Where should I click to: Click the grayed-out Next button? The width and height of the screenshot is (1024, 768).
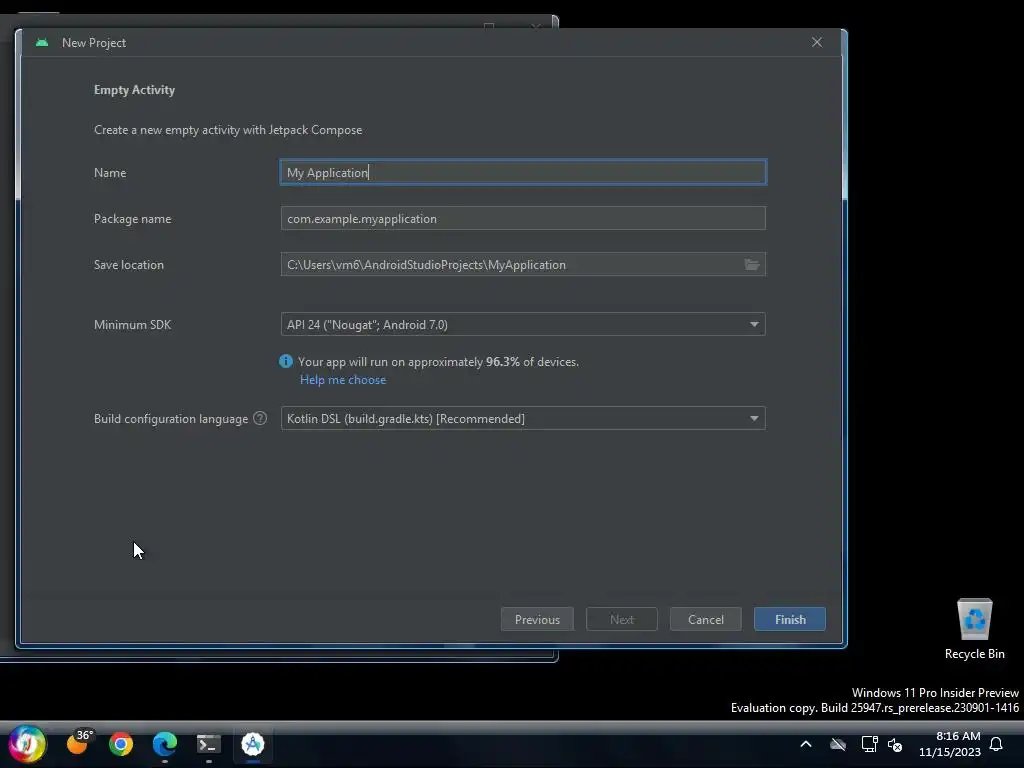point(622,619)
